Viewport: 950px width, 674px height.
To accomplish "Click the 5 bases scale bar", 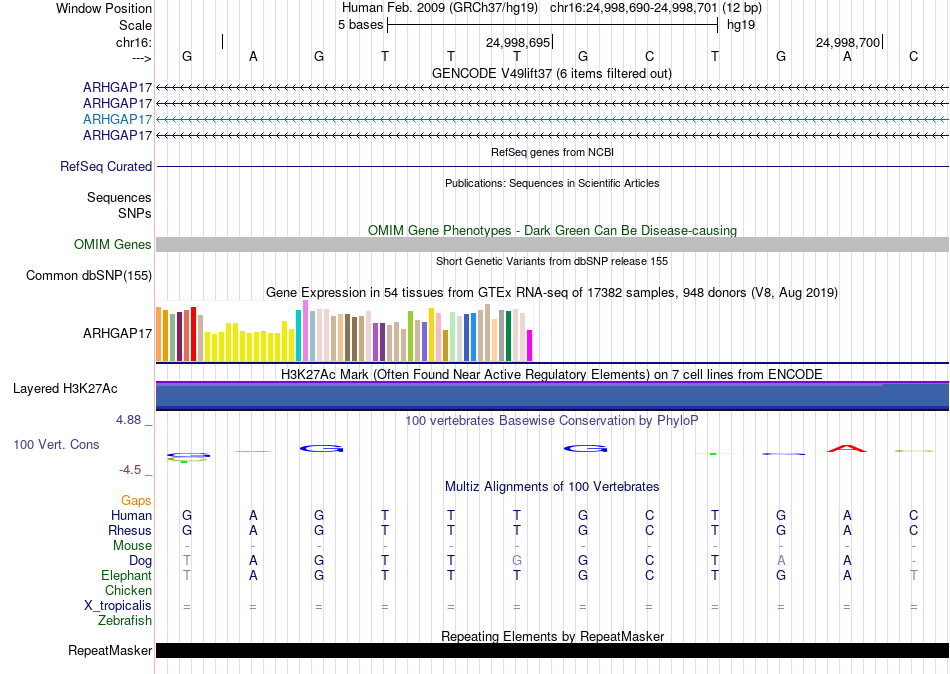I will 552,25.
